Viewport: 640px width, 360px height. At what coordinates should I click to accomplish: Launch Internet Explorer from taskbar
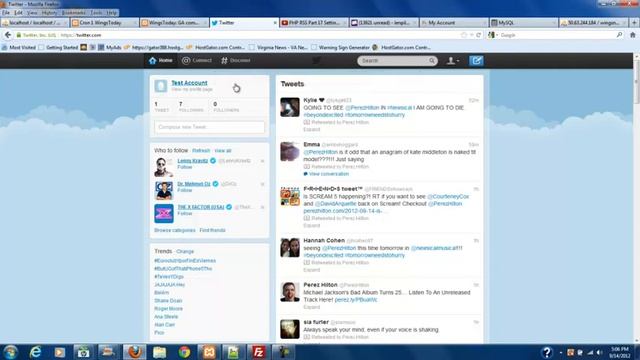click(x=36, y=352)
